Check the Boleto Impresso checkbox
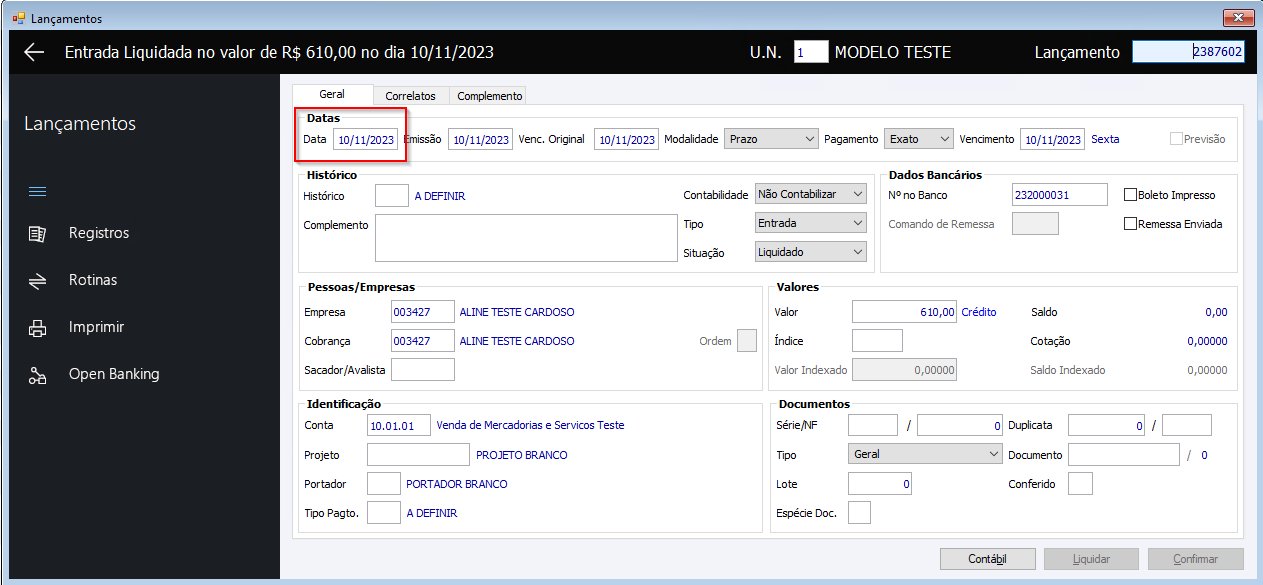Viewport: 1263px width, 585px height. click(x=1131, y=195)
